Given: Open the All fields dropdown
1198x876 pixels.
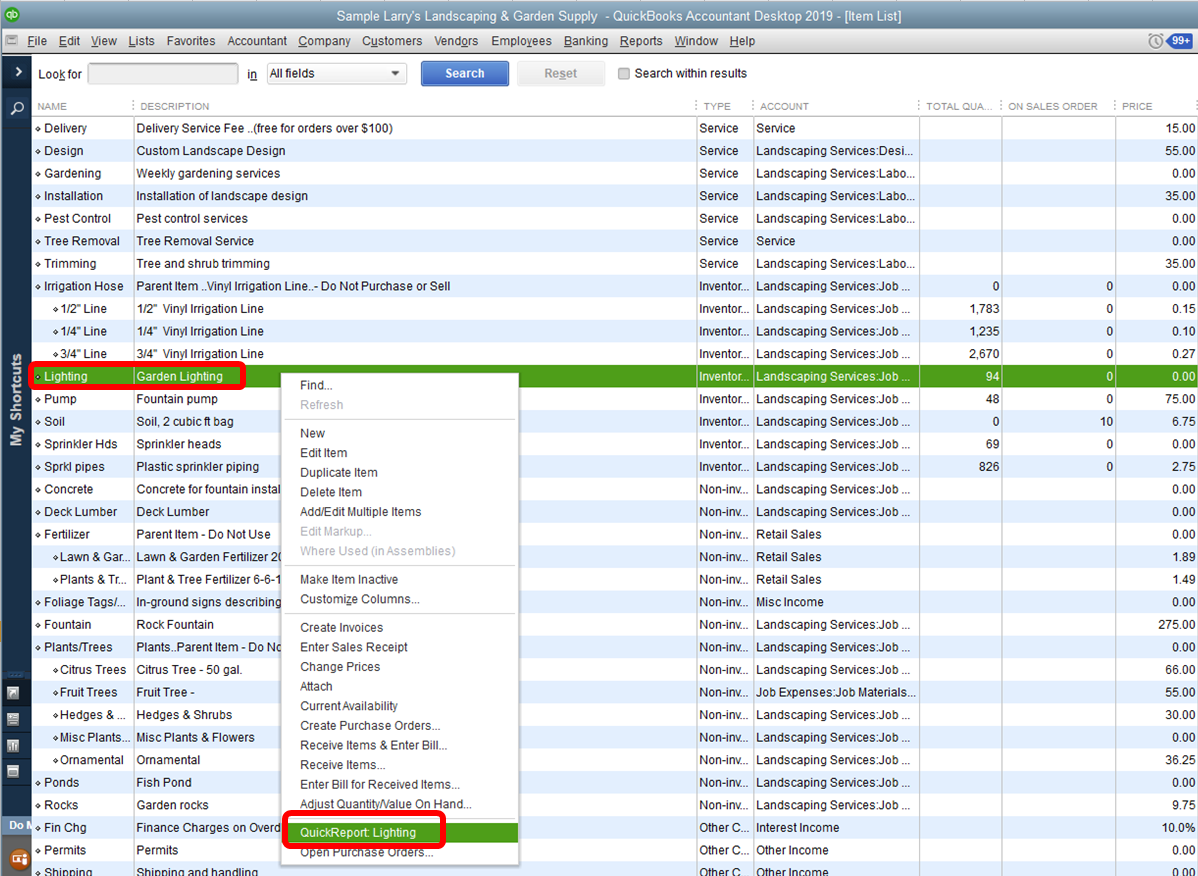Looking at the screenshot, I should 336,73.
